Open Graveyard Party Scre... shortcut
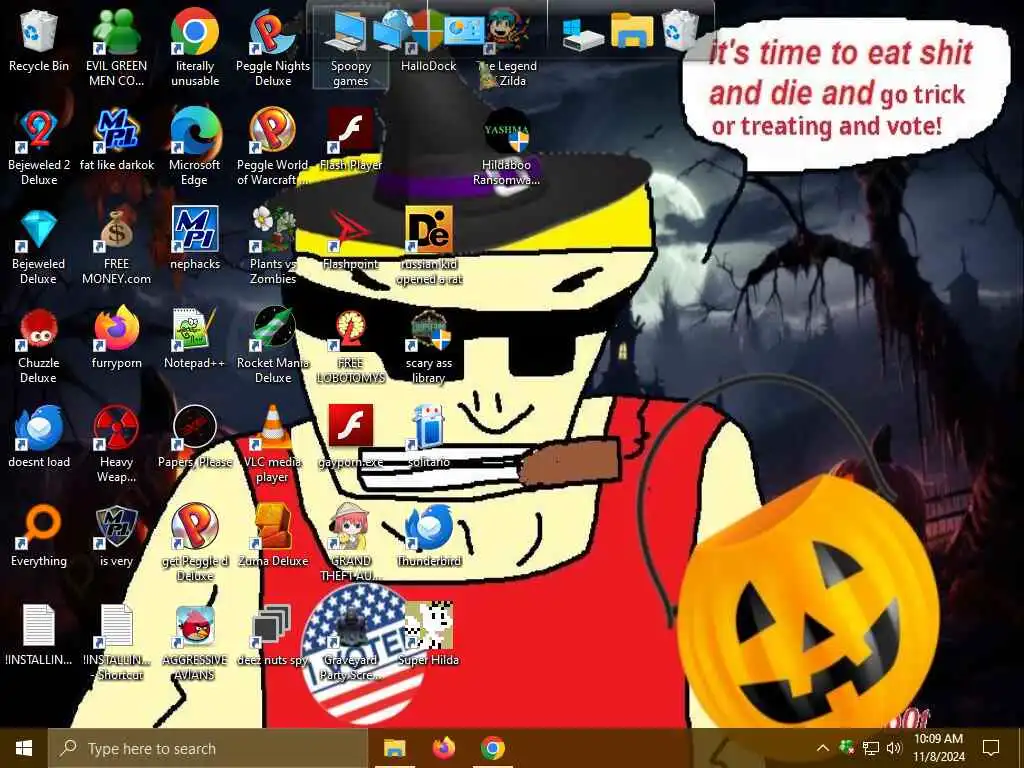This screenshot has width=1024, height=768. click(x=351, y=643)
